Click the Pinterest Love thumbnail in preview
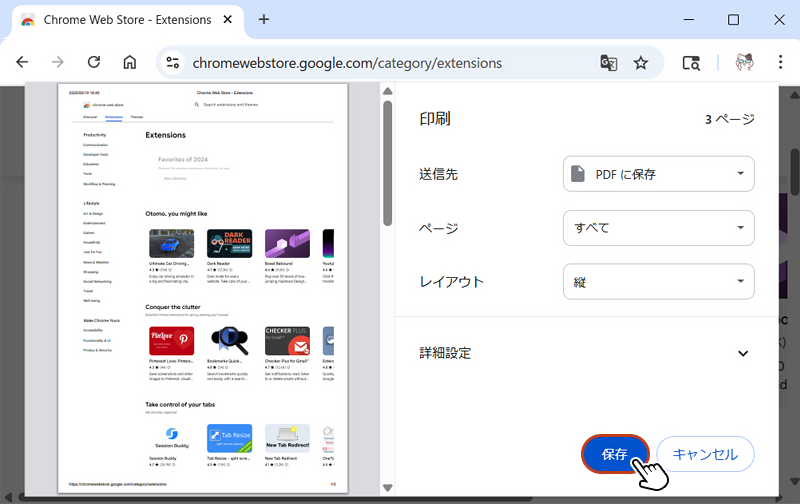The height and width of the screenshot is (504, 800). pyautogui.click(x=171, y=341)
